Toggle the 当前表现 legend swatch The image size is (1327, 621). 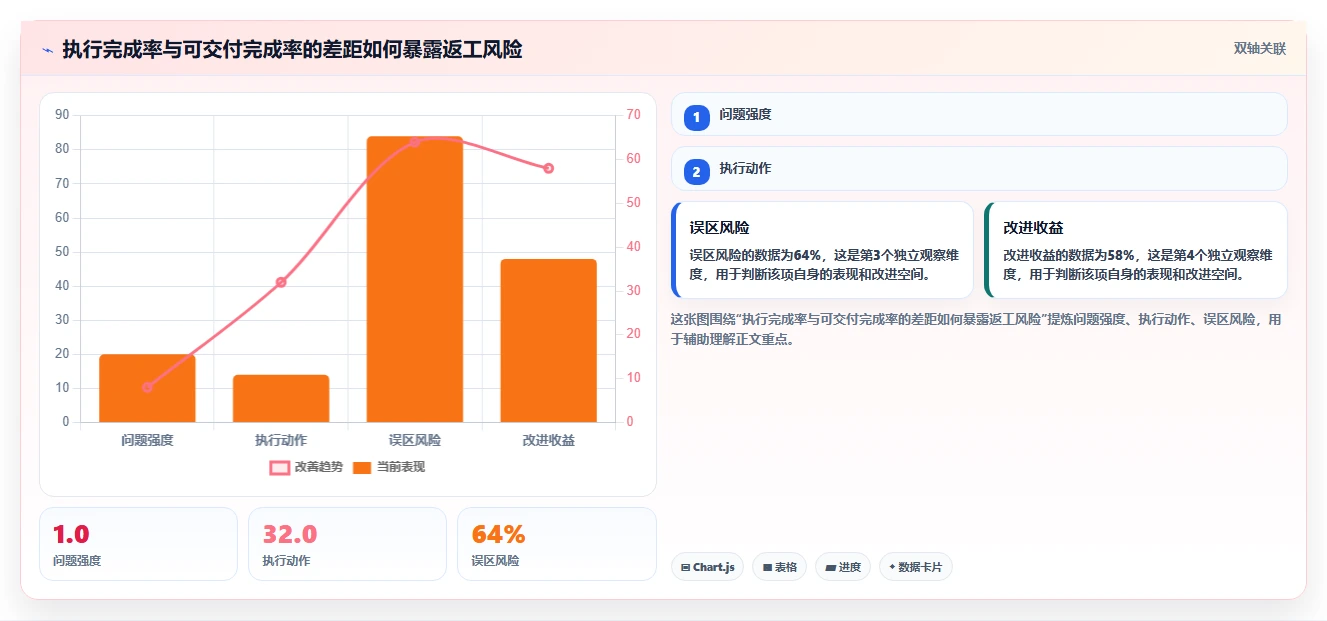coord(362,467)
